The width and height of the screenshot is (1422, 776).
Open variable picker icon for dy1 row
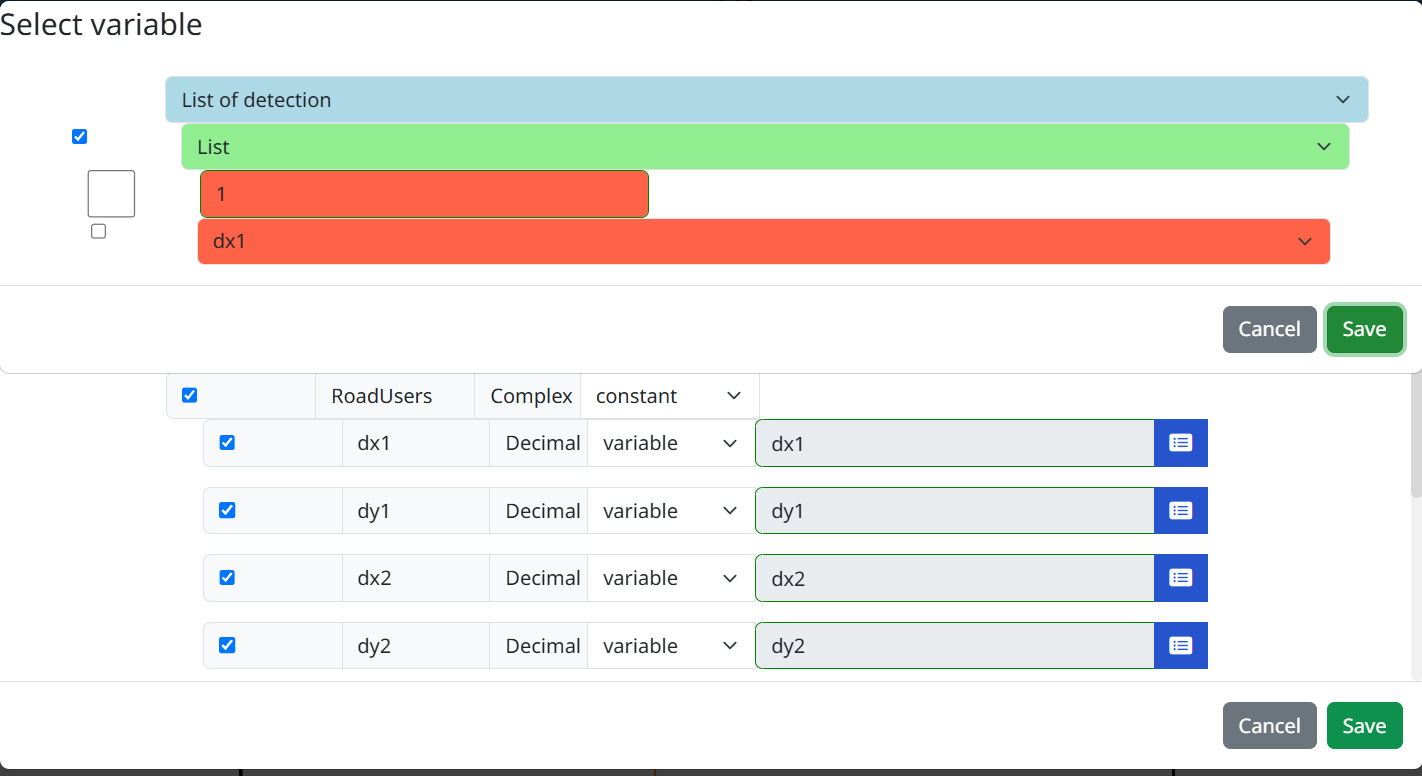(x=1181, y=511)
